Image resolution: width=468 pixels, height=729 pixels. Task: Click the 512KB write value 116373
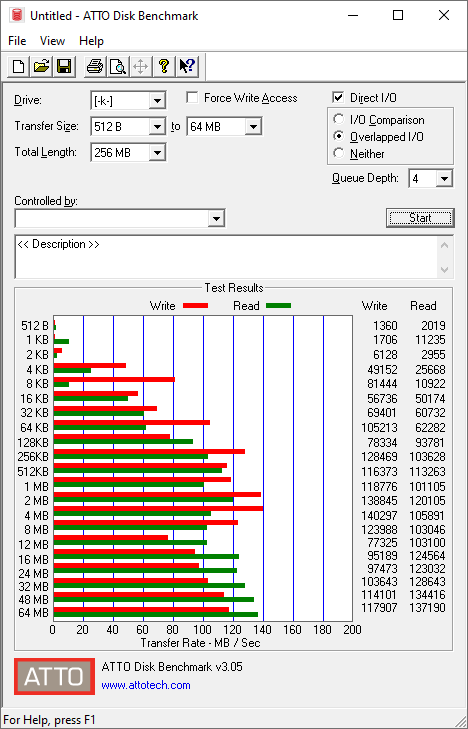click(380, 472)
